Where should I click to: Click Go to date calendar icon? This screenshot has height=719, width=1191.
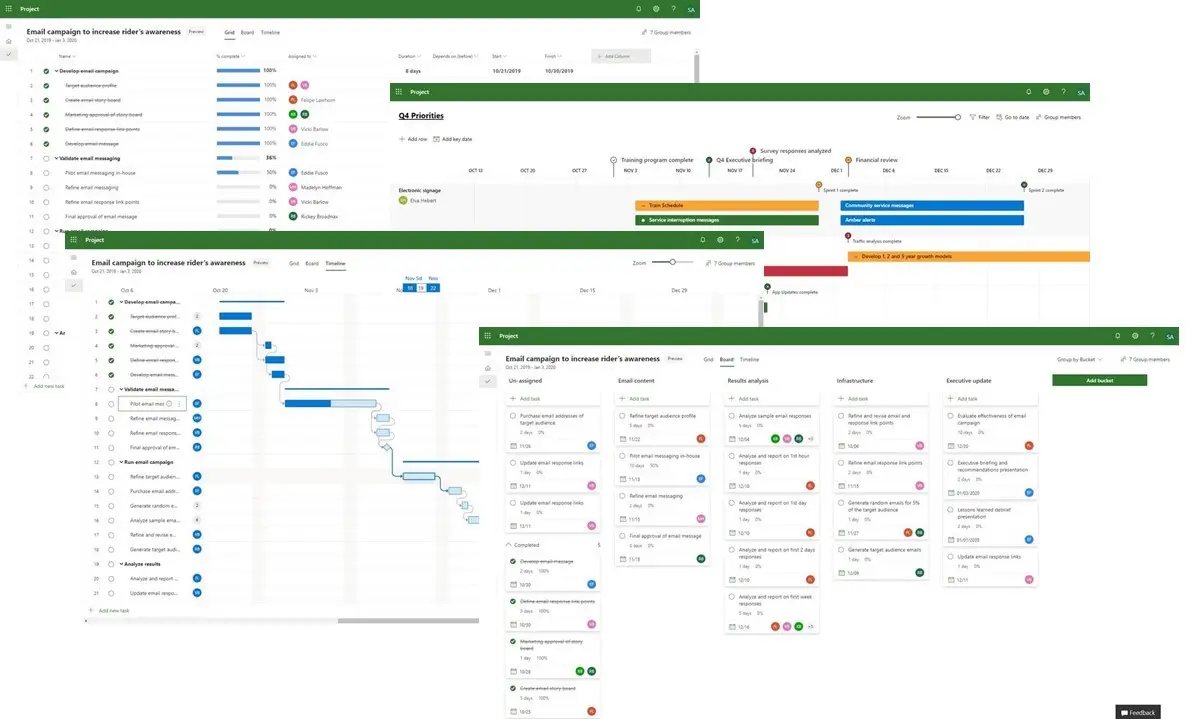999,117
